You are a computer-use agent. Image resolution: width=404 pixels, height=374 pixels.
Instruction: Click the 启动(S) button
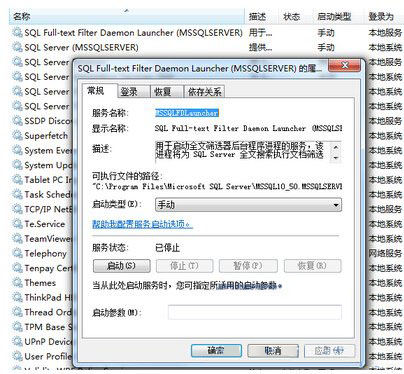point(121,266)
